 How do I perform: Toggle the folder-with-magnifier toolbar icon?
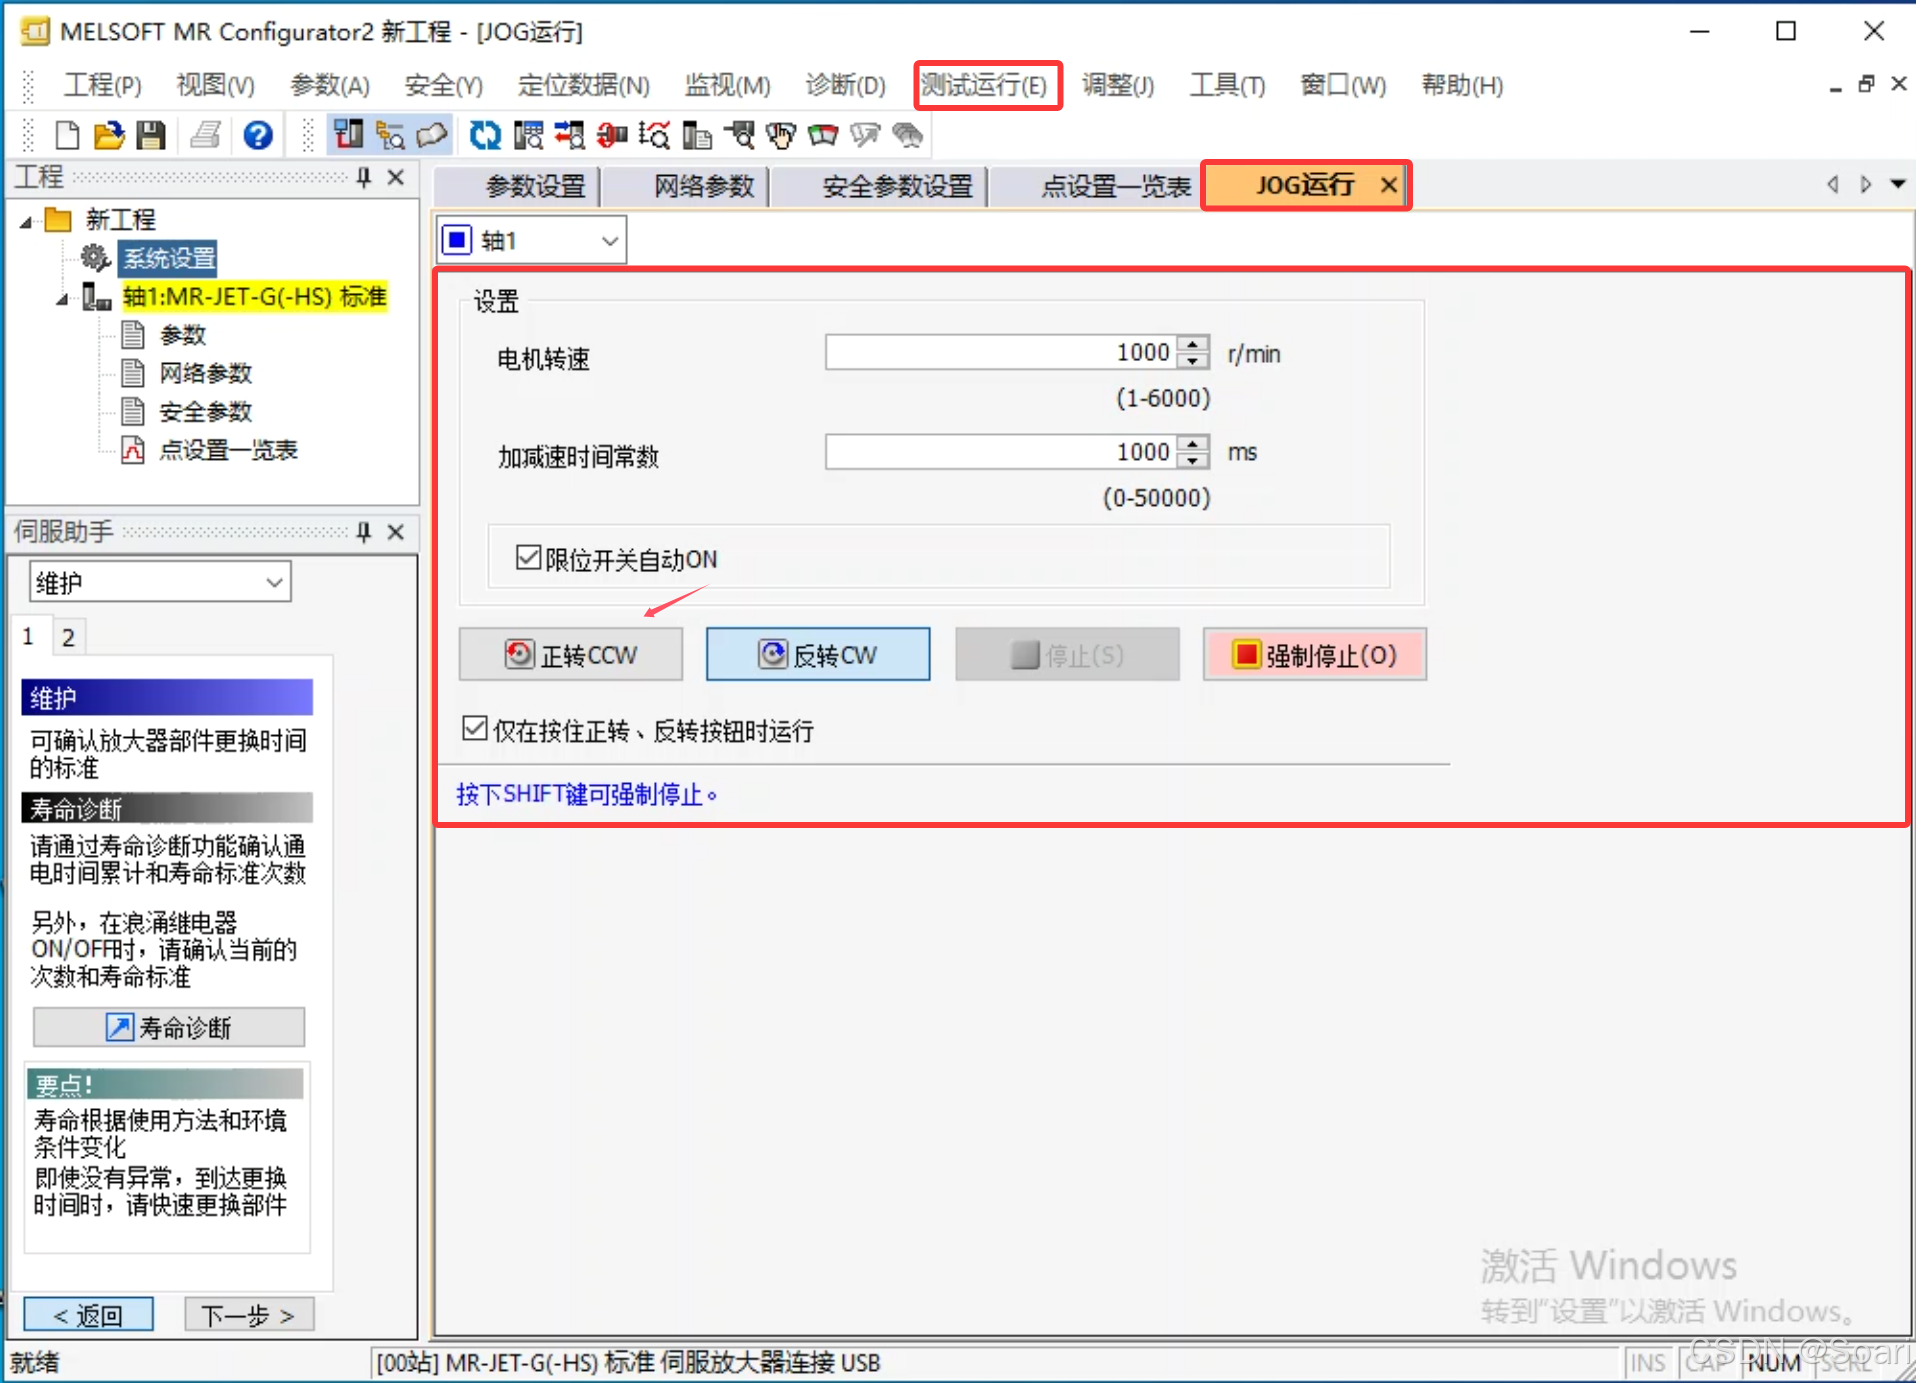click(x=390, y=134)
